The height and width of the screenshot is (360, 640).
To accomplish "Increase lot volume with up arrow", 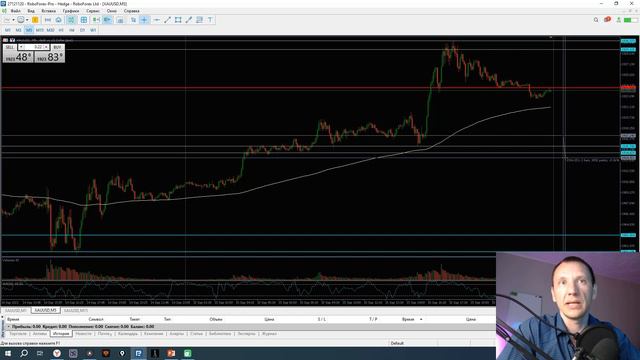I will click(47, 47).
